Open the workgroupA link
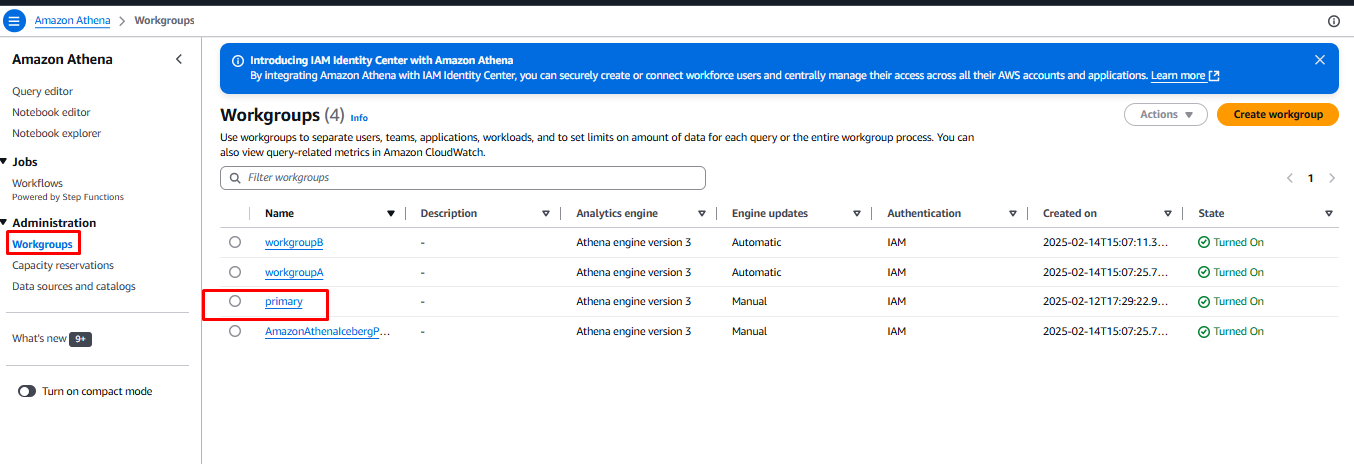The height and width of the screenshot is (464, 1354). 294,272
